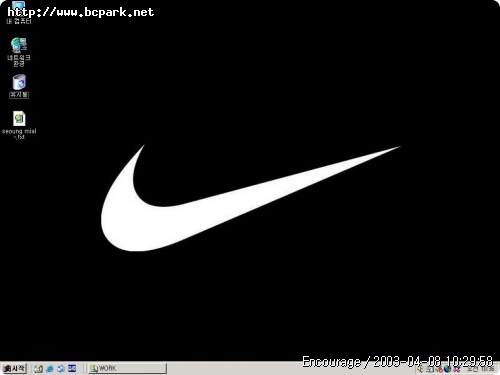Click the My Computer icon at top-left
Viewport: 500px width, 375px height.
pyautogui.click(x=19, y=13)
